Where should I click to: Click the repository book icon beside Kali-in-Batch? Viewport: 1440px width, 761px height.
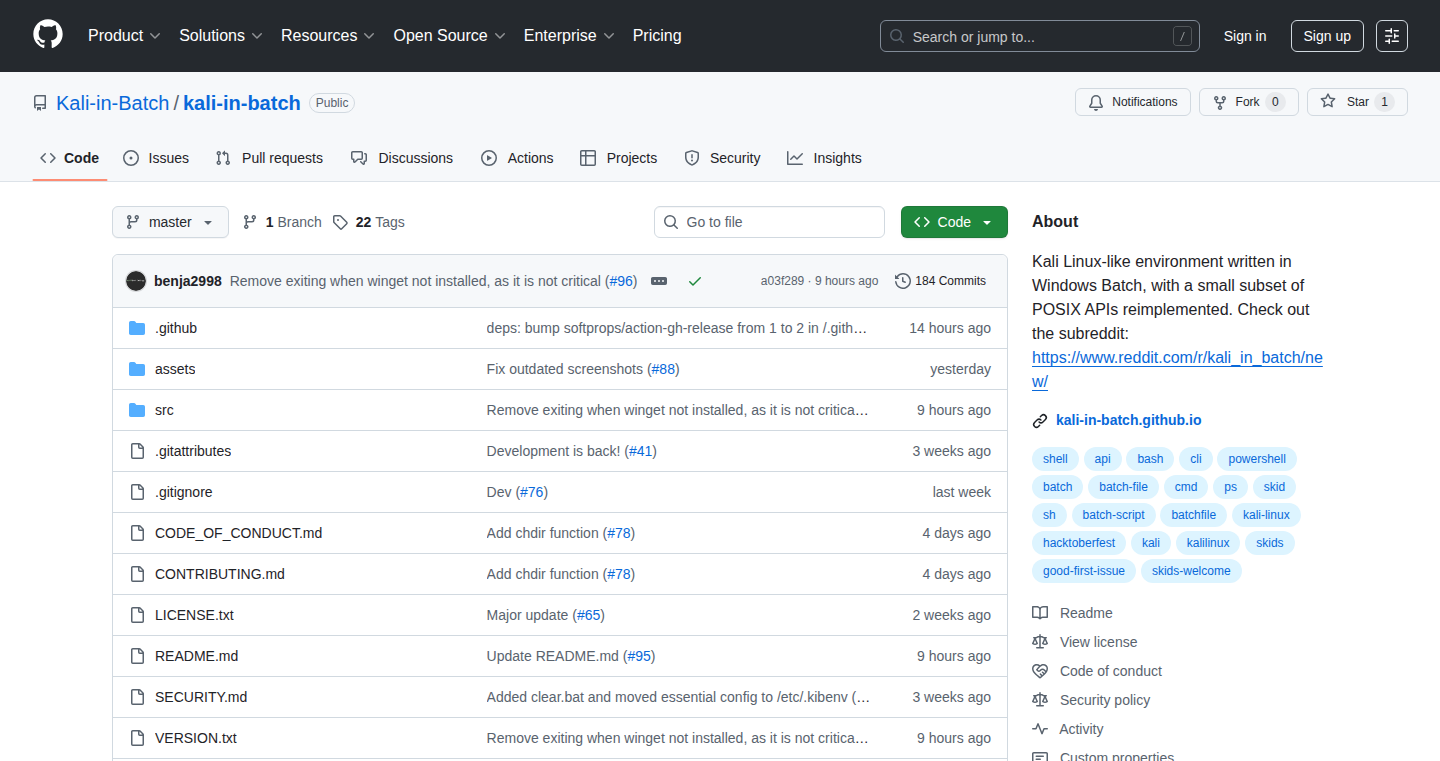[40, 103]
